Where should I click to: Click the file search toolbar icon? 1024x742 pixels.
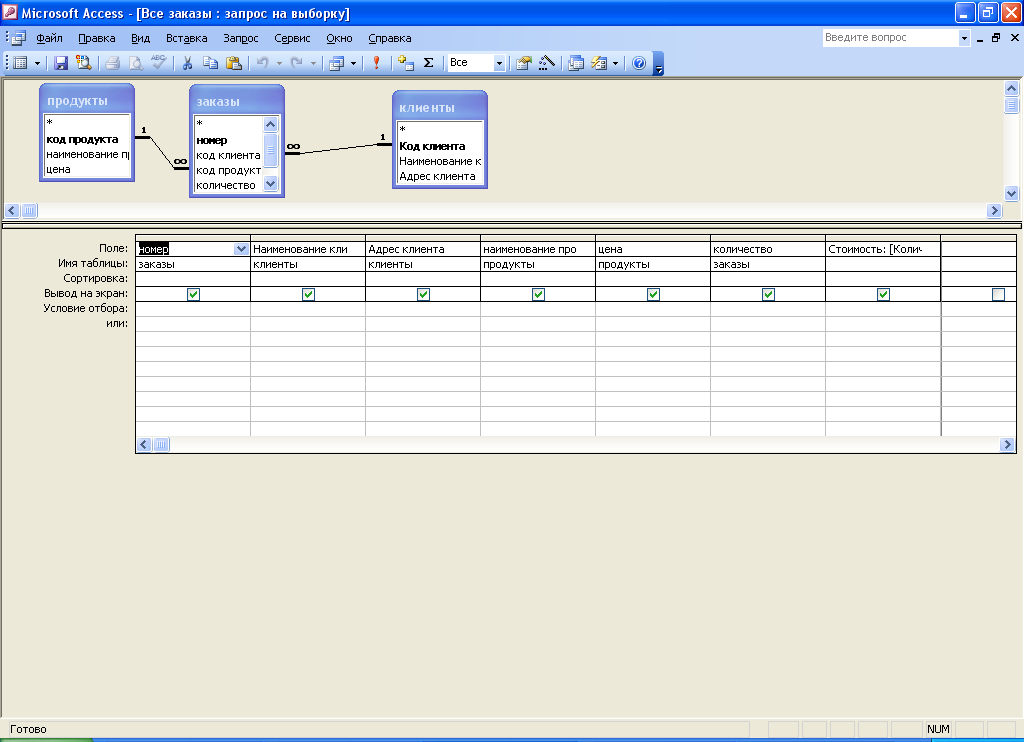(84, 63)
